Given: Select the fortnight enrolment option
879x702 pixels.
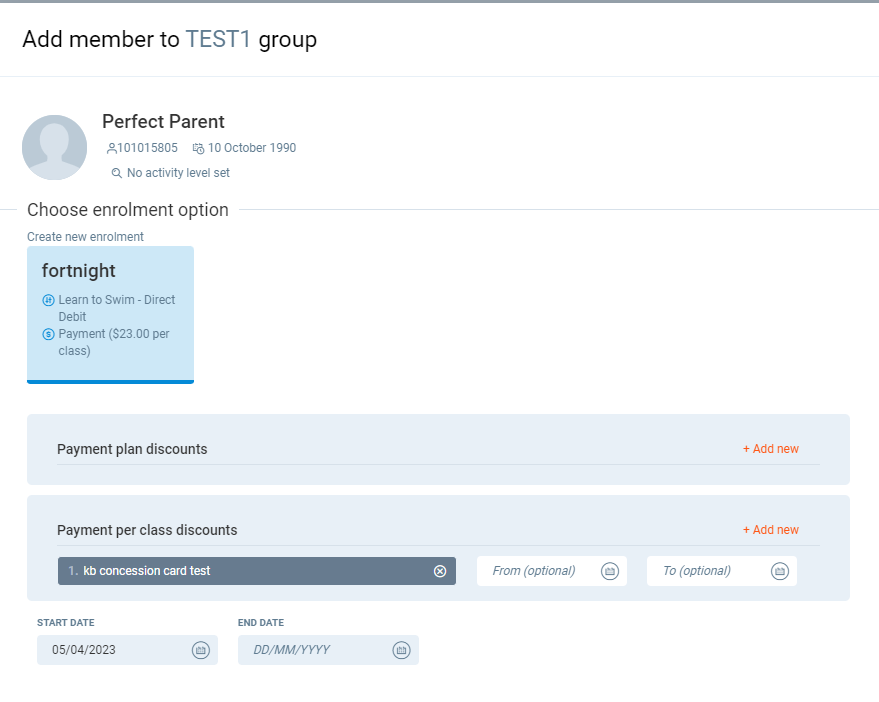Looking at the screenshot, I should pos(110,314).
